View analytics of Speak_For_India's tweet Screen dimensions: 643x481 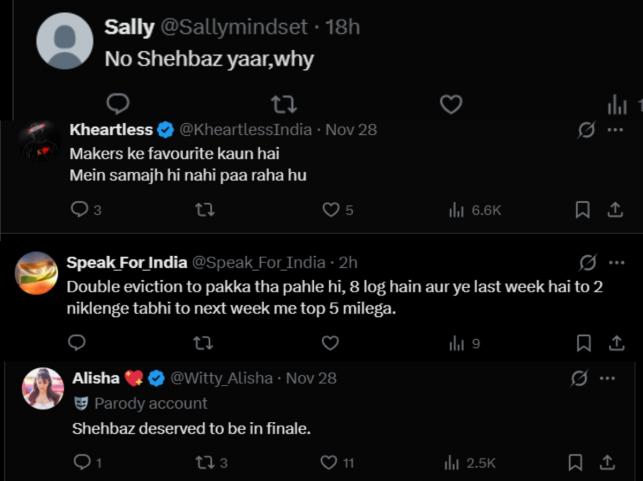pyautogui.click(x=456, y=343)
